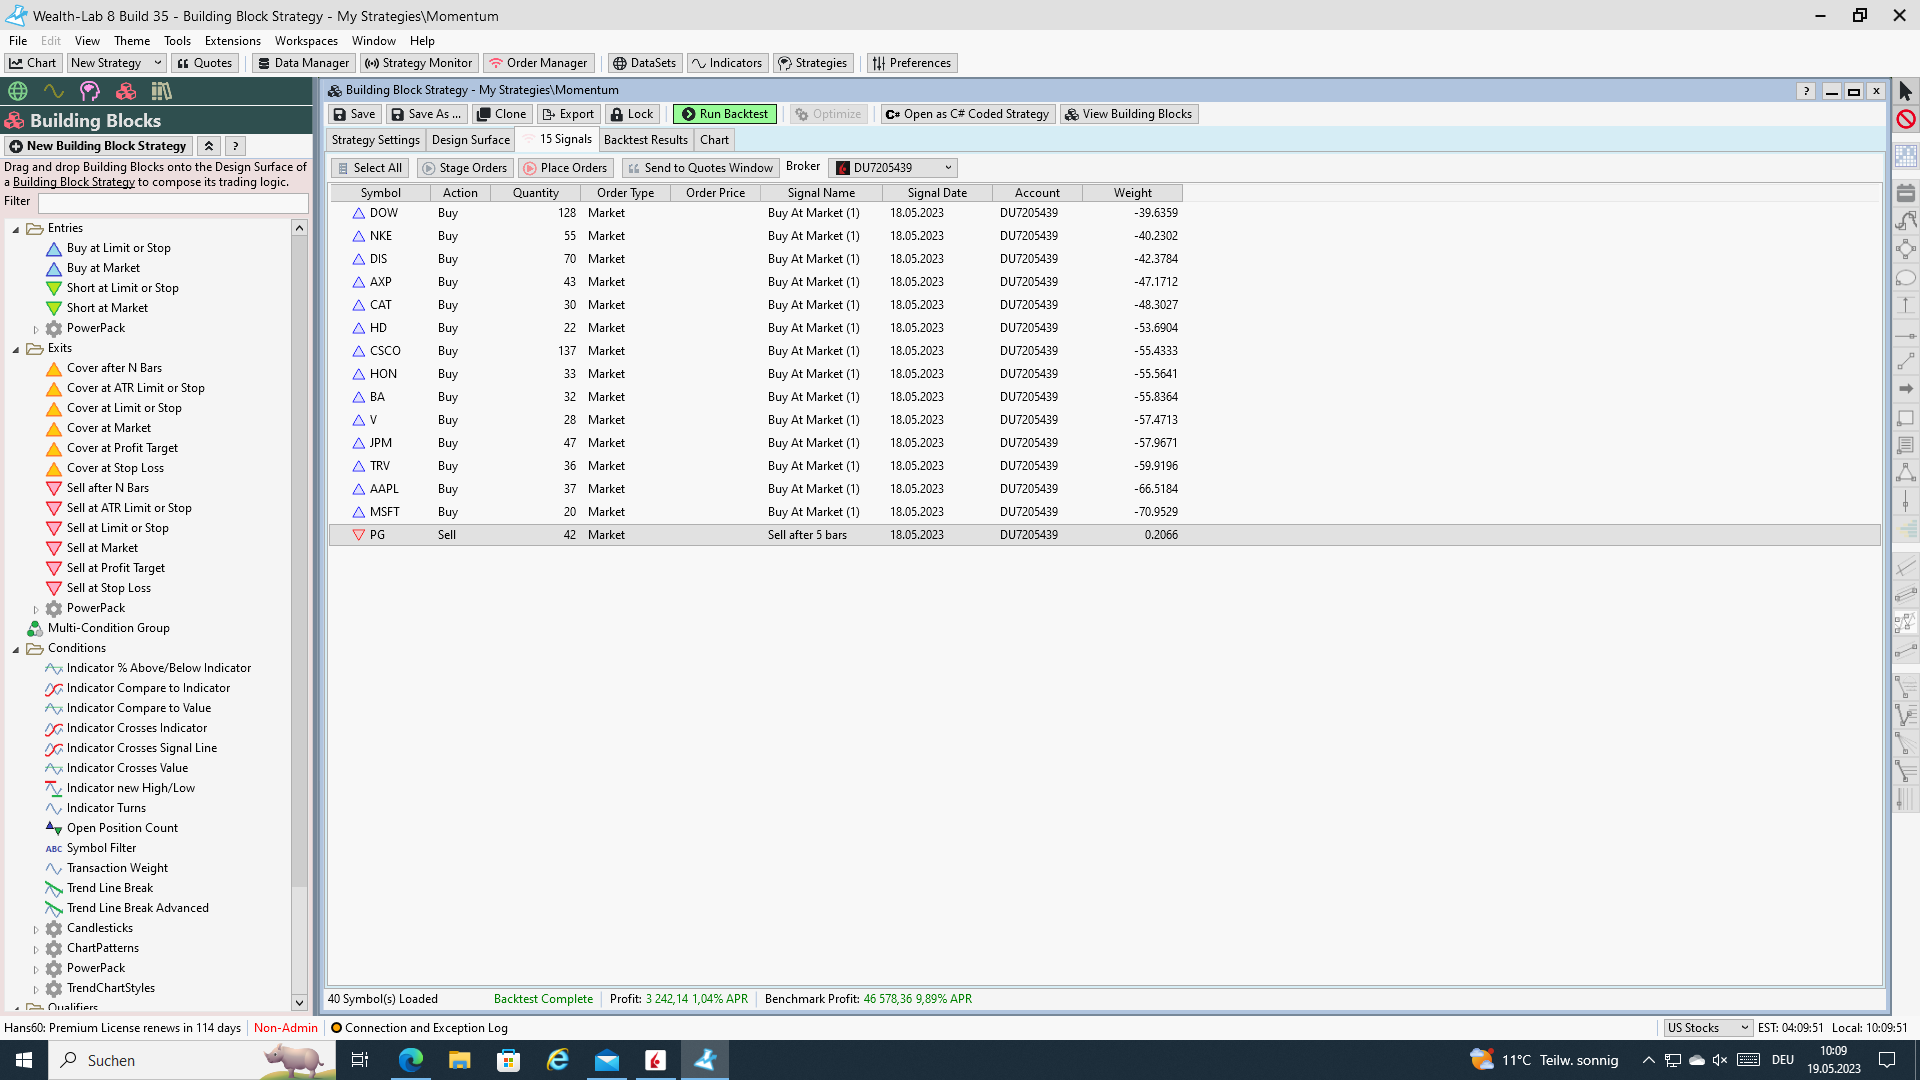The height and width of the screenshot is (1080, 1920).
Task: Switch to Design Surface tab
Action: click(x=470, y=140)
